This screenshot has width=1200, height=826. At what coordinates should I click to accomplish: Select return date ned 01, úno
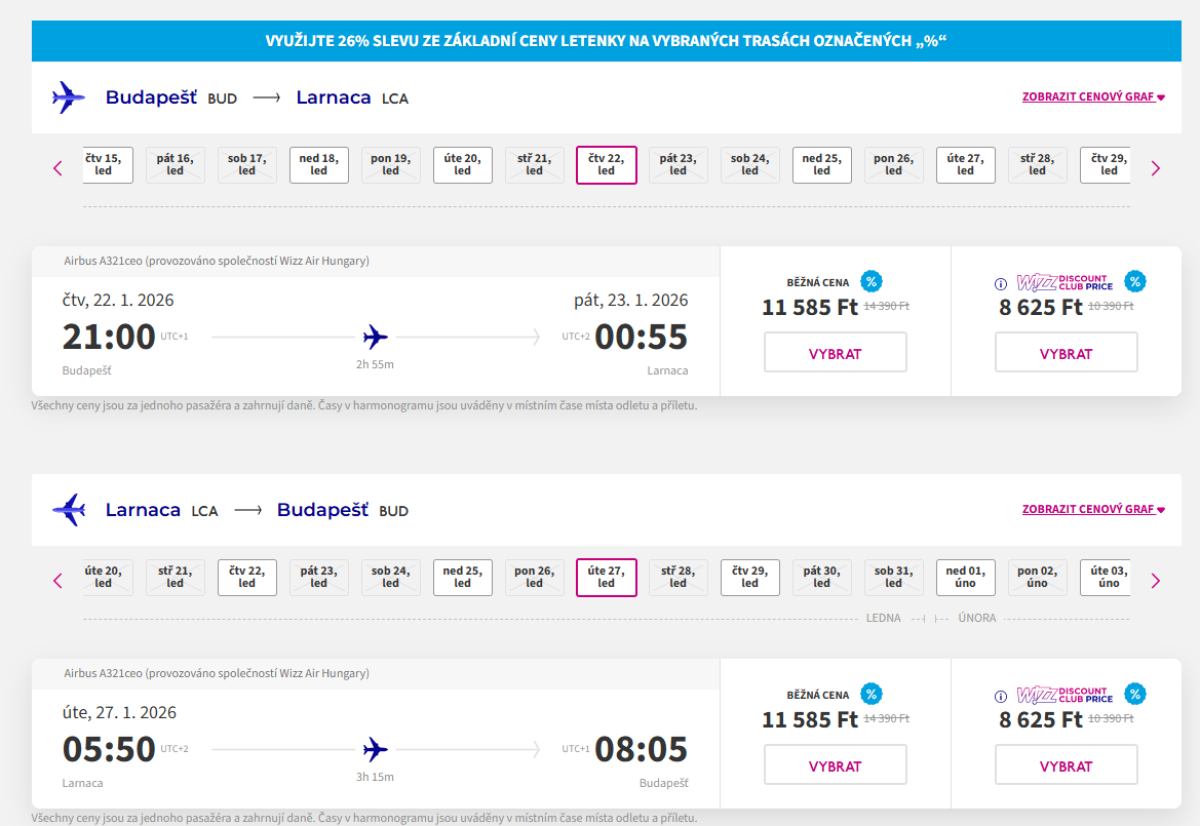(x=965, y=577)
